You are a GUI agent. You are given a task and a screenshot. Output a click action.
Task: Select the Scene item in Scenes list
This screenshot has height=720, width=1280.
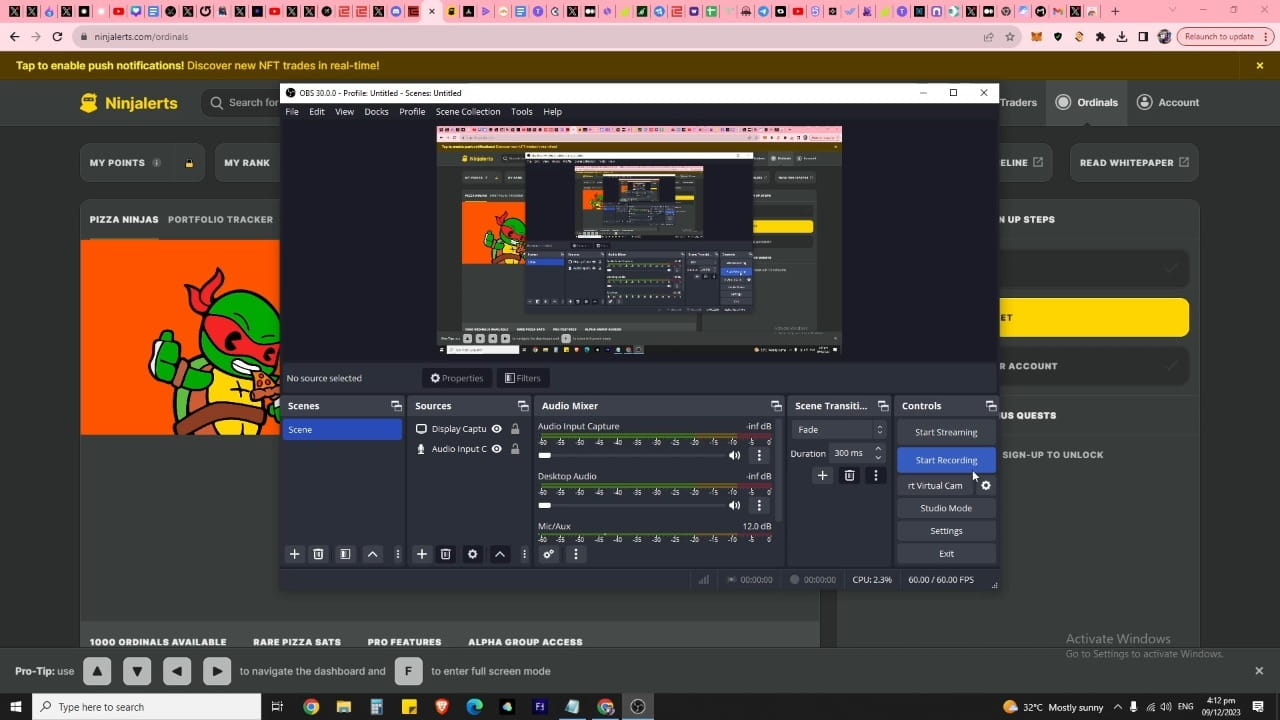click(x=342, y=429)
